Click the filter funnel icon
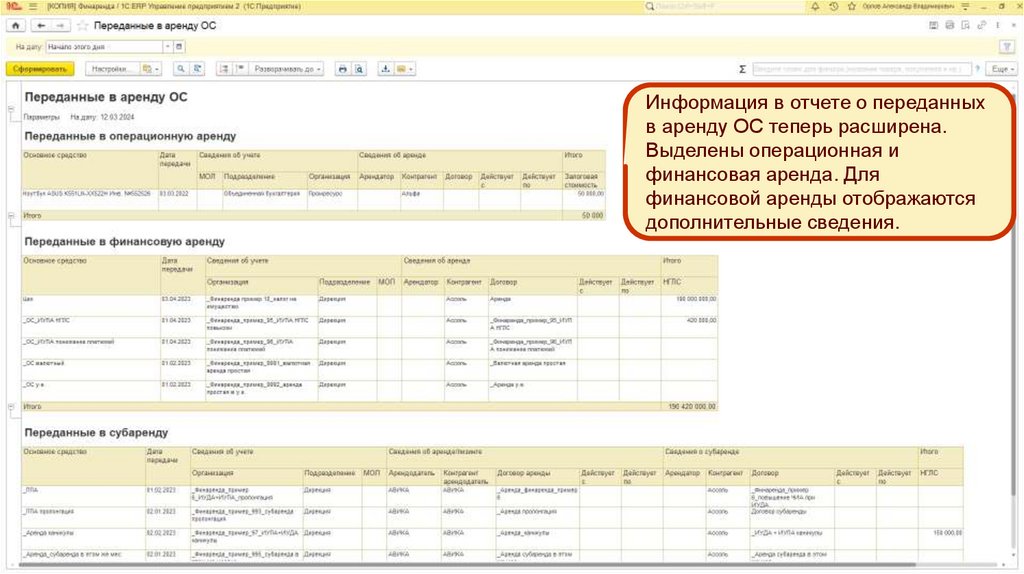Screen dimensions: 1024x574 click(1006, 47)
